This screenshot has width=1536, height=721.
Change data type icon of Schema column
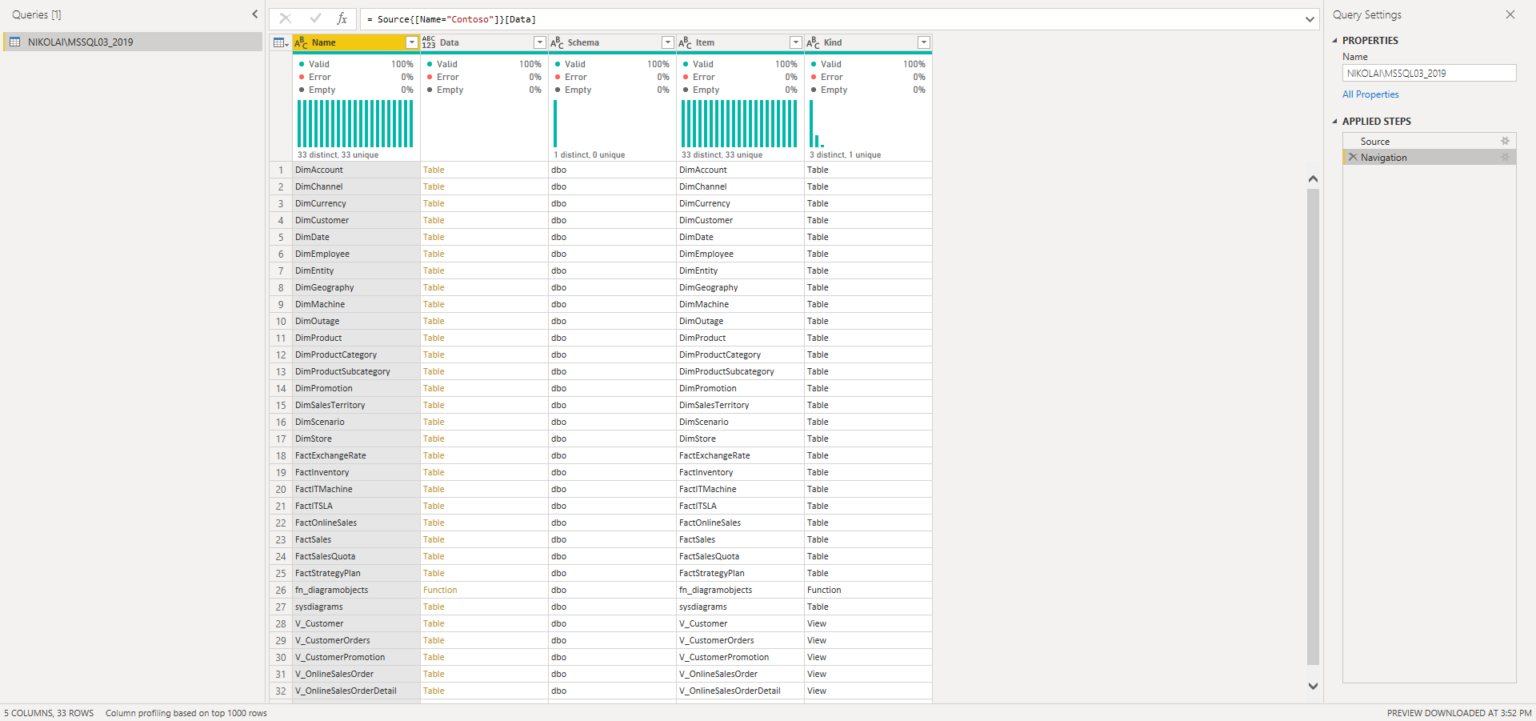point(557,43)
